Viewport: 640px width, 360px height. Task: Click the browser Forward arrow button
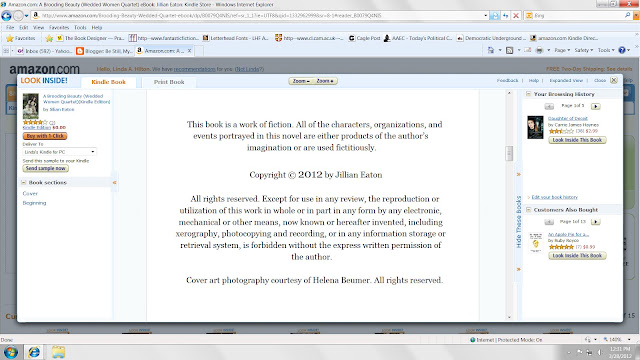(18, 16)
